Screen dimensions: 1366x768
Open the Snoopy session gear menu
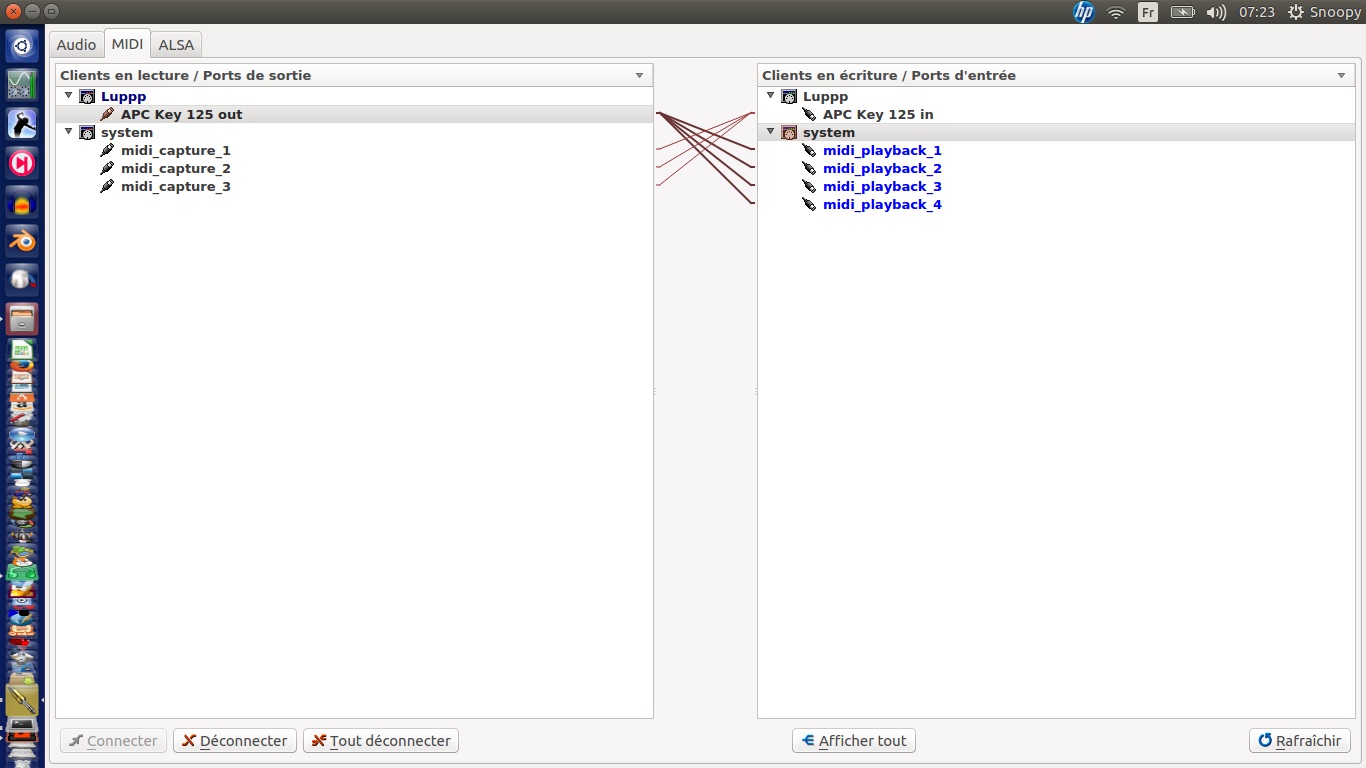coord(1324,12)
